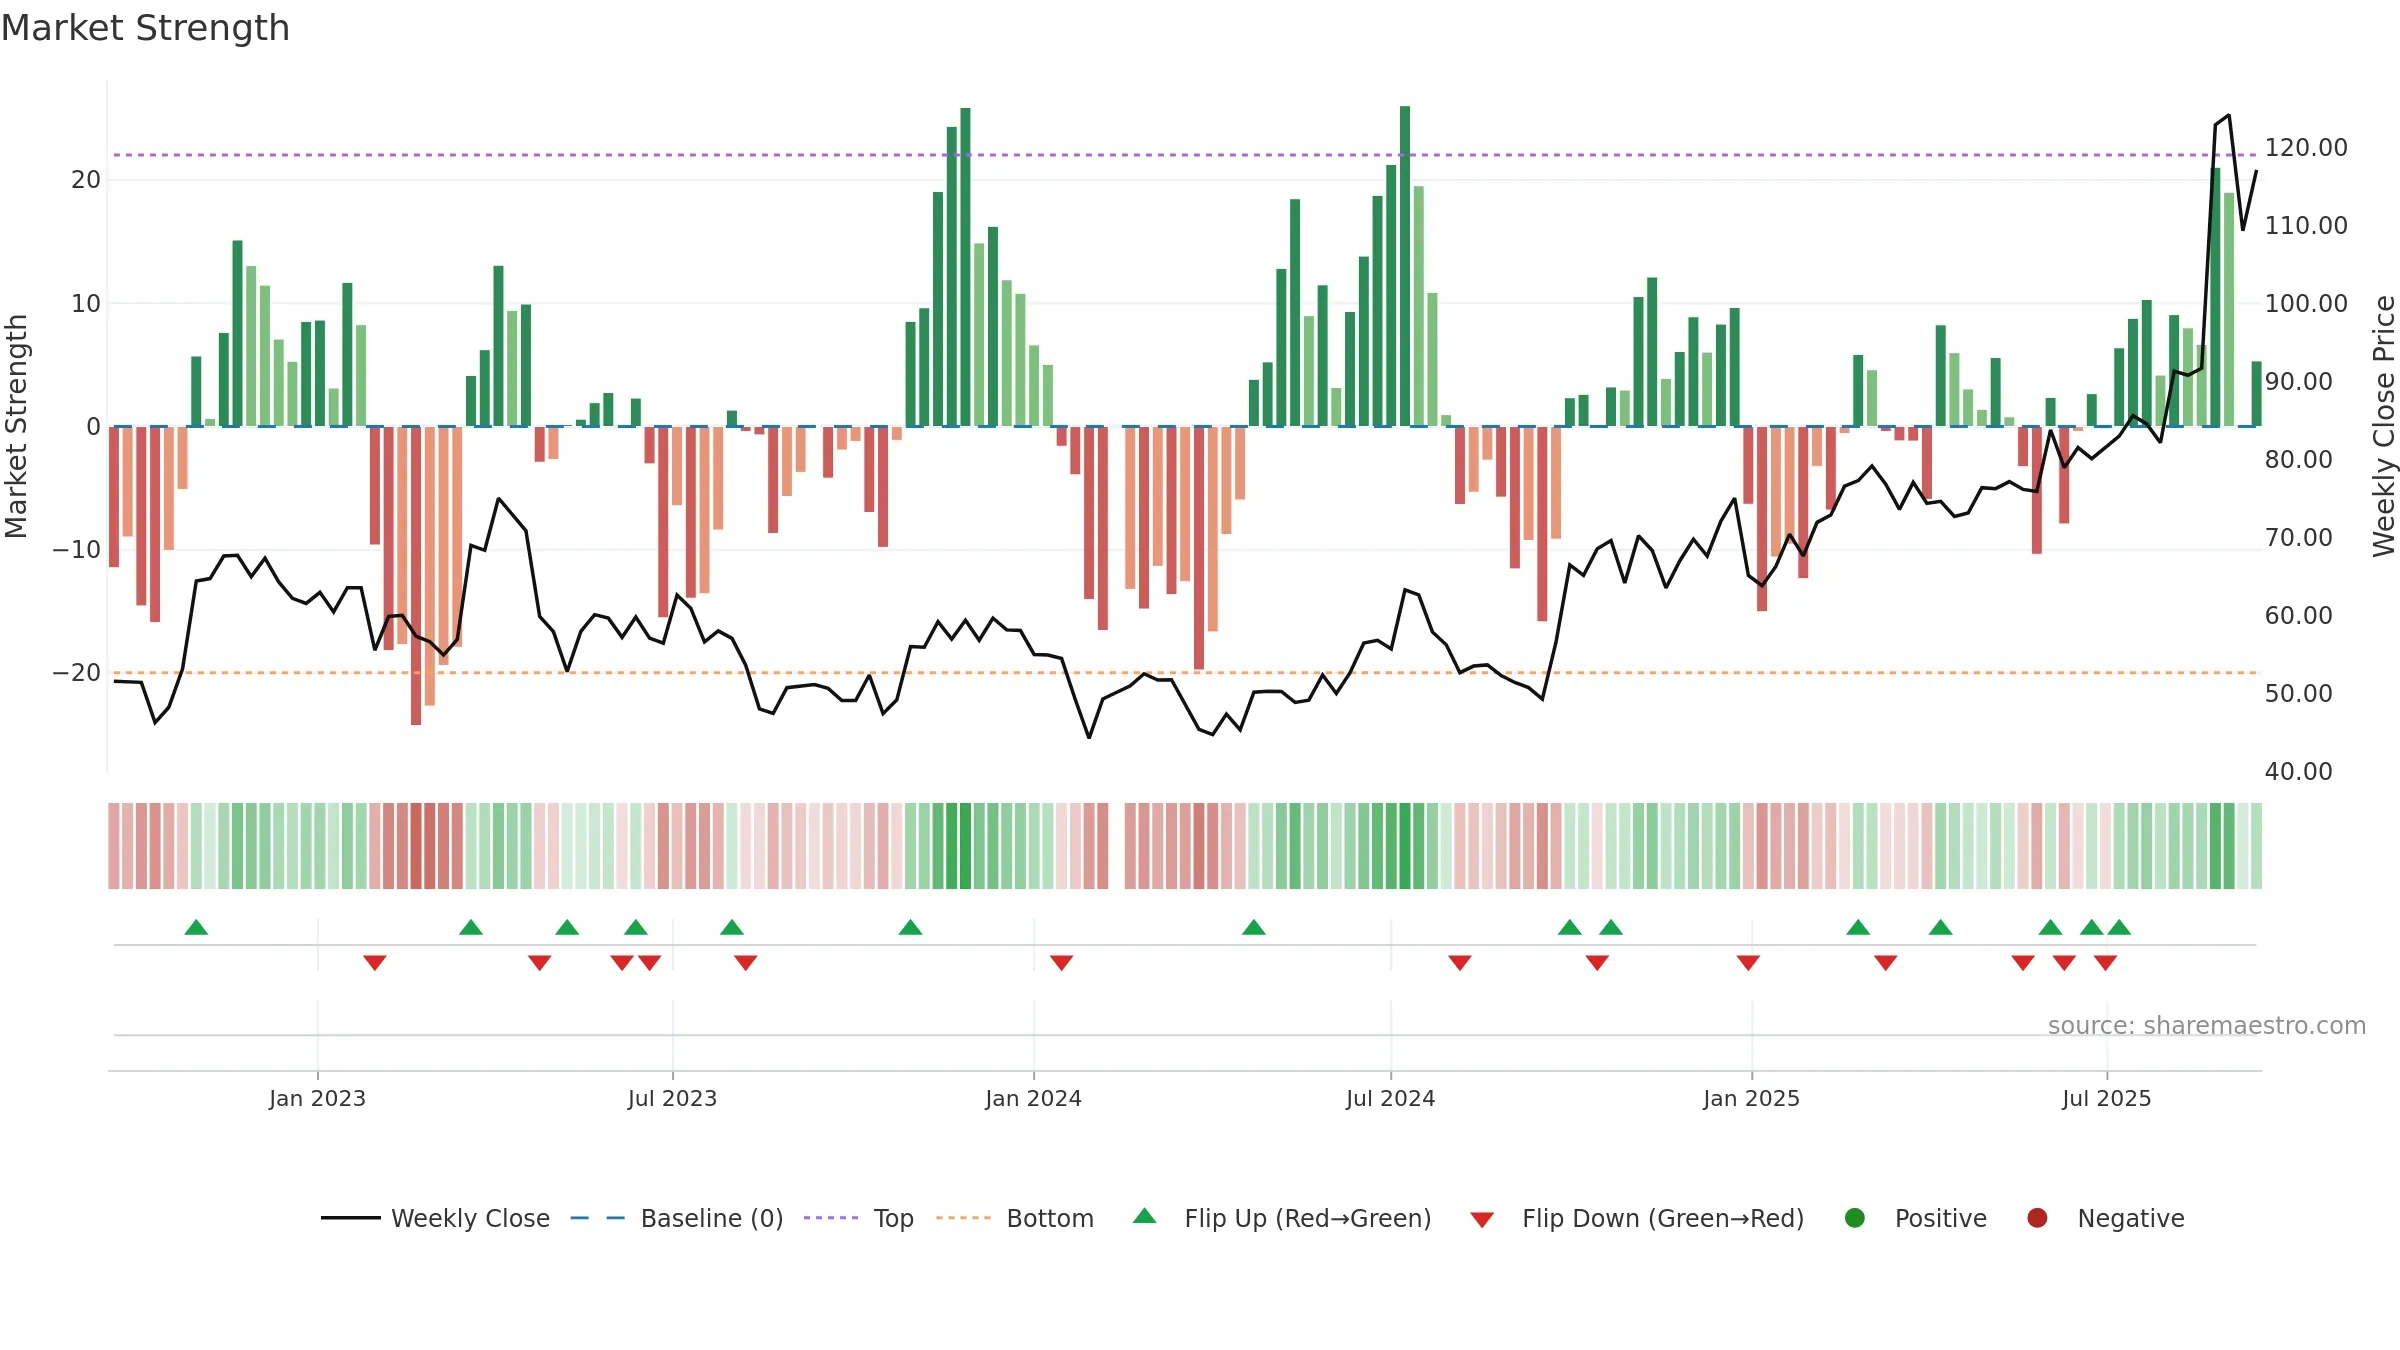Toggle the Baseline (0) legend entry
Viewport: 2400px width, 1350px height.
coord(677,1218)
